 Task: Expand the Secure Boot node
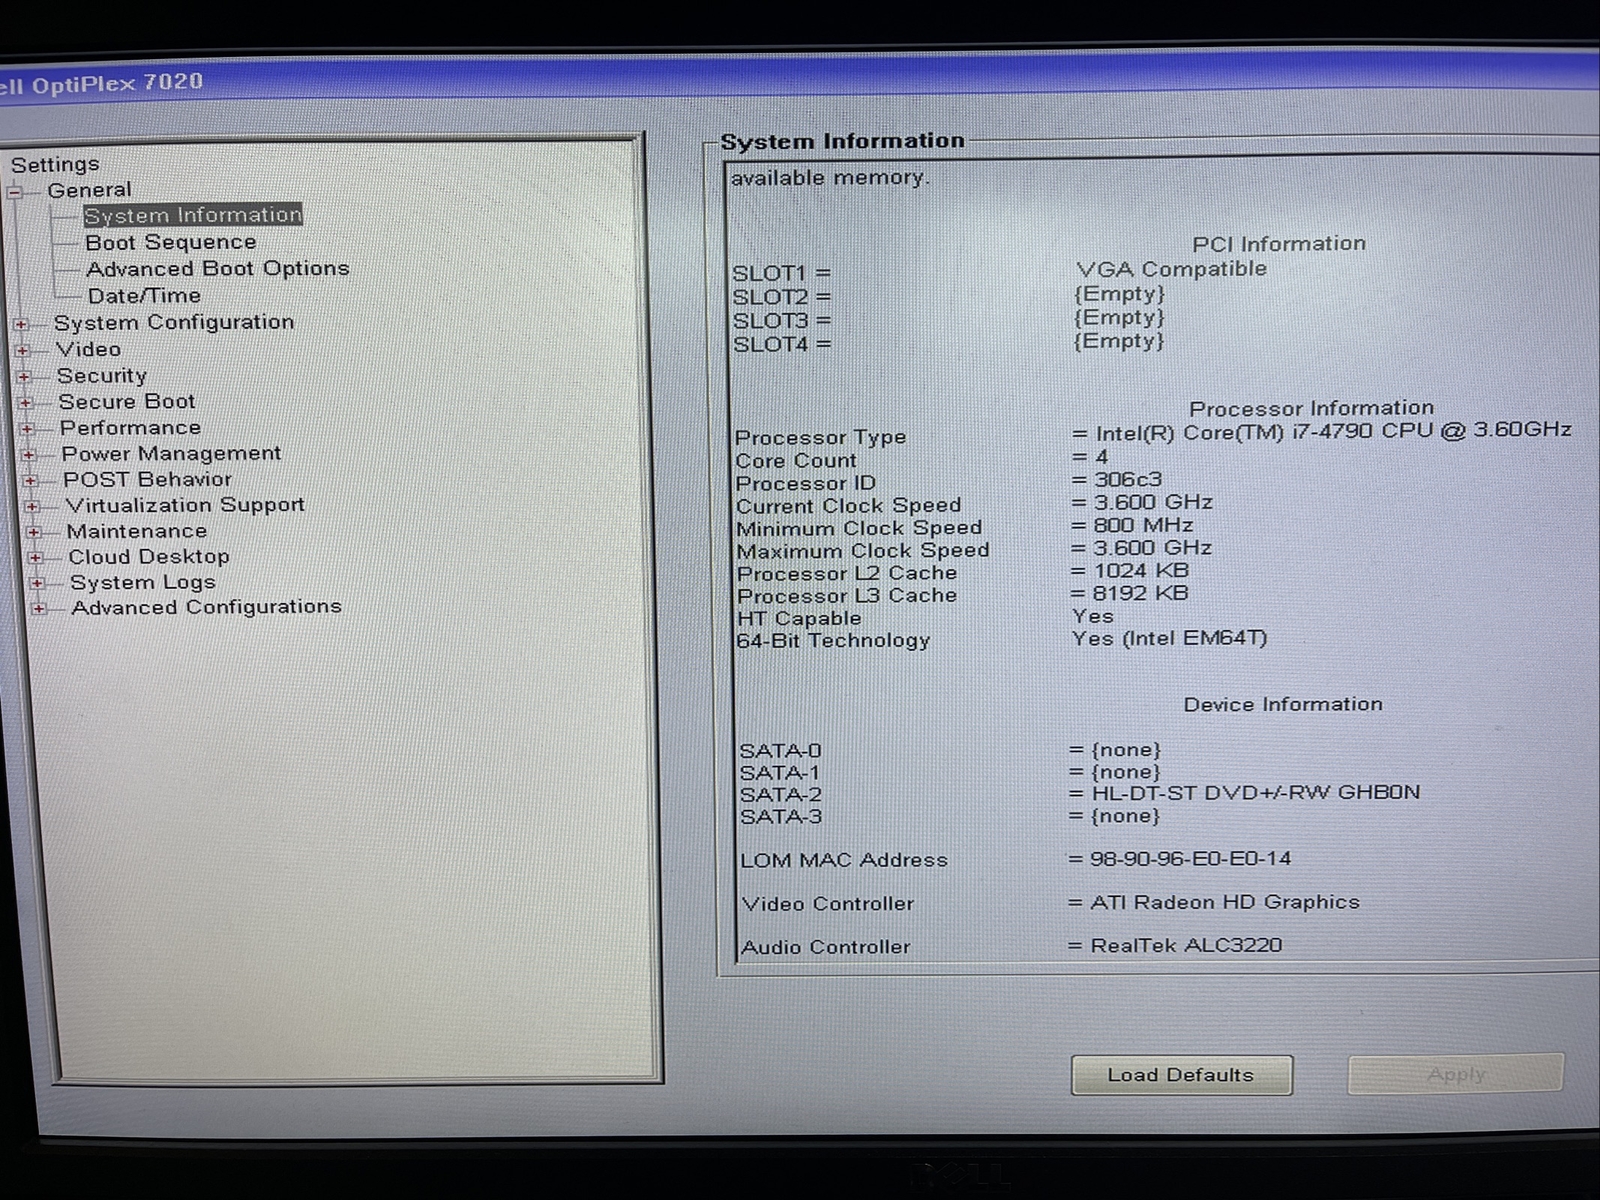26,403
